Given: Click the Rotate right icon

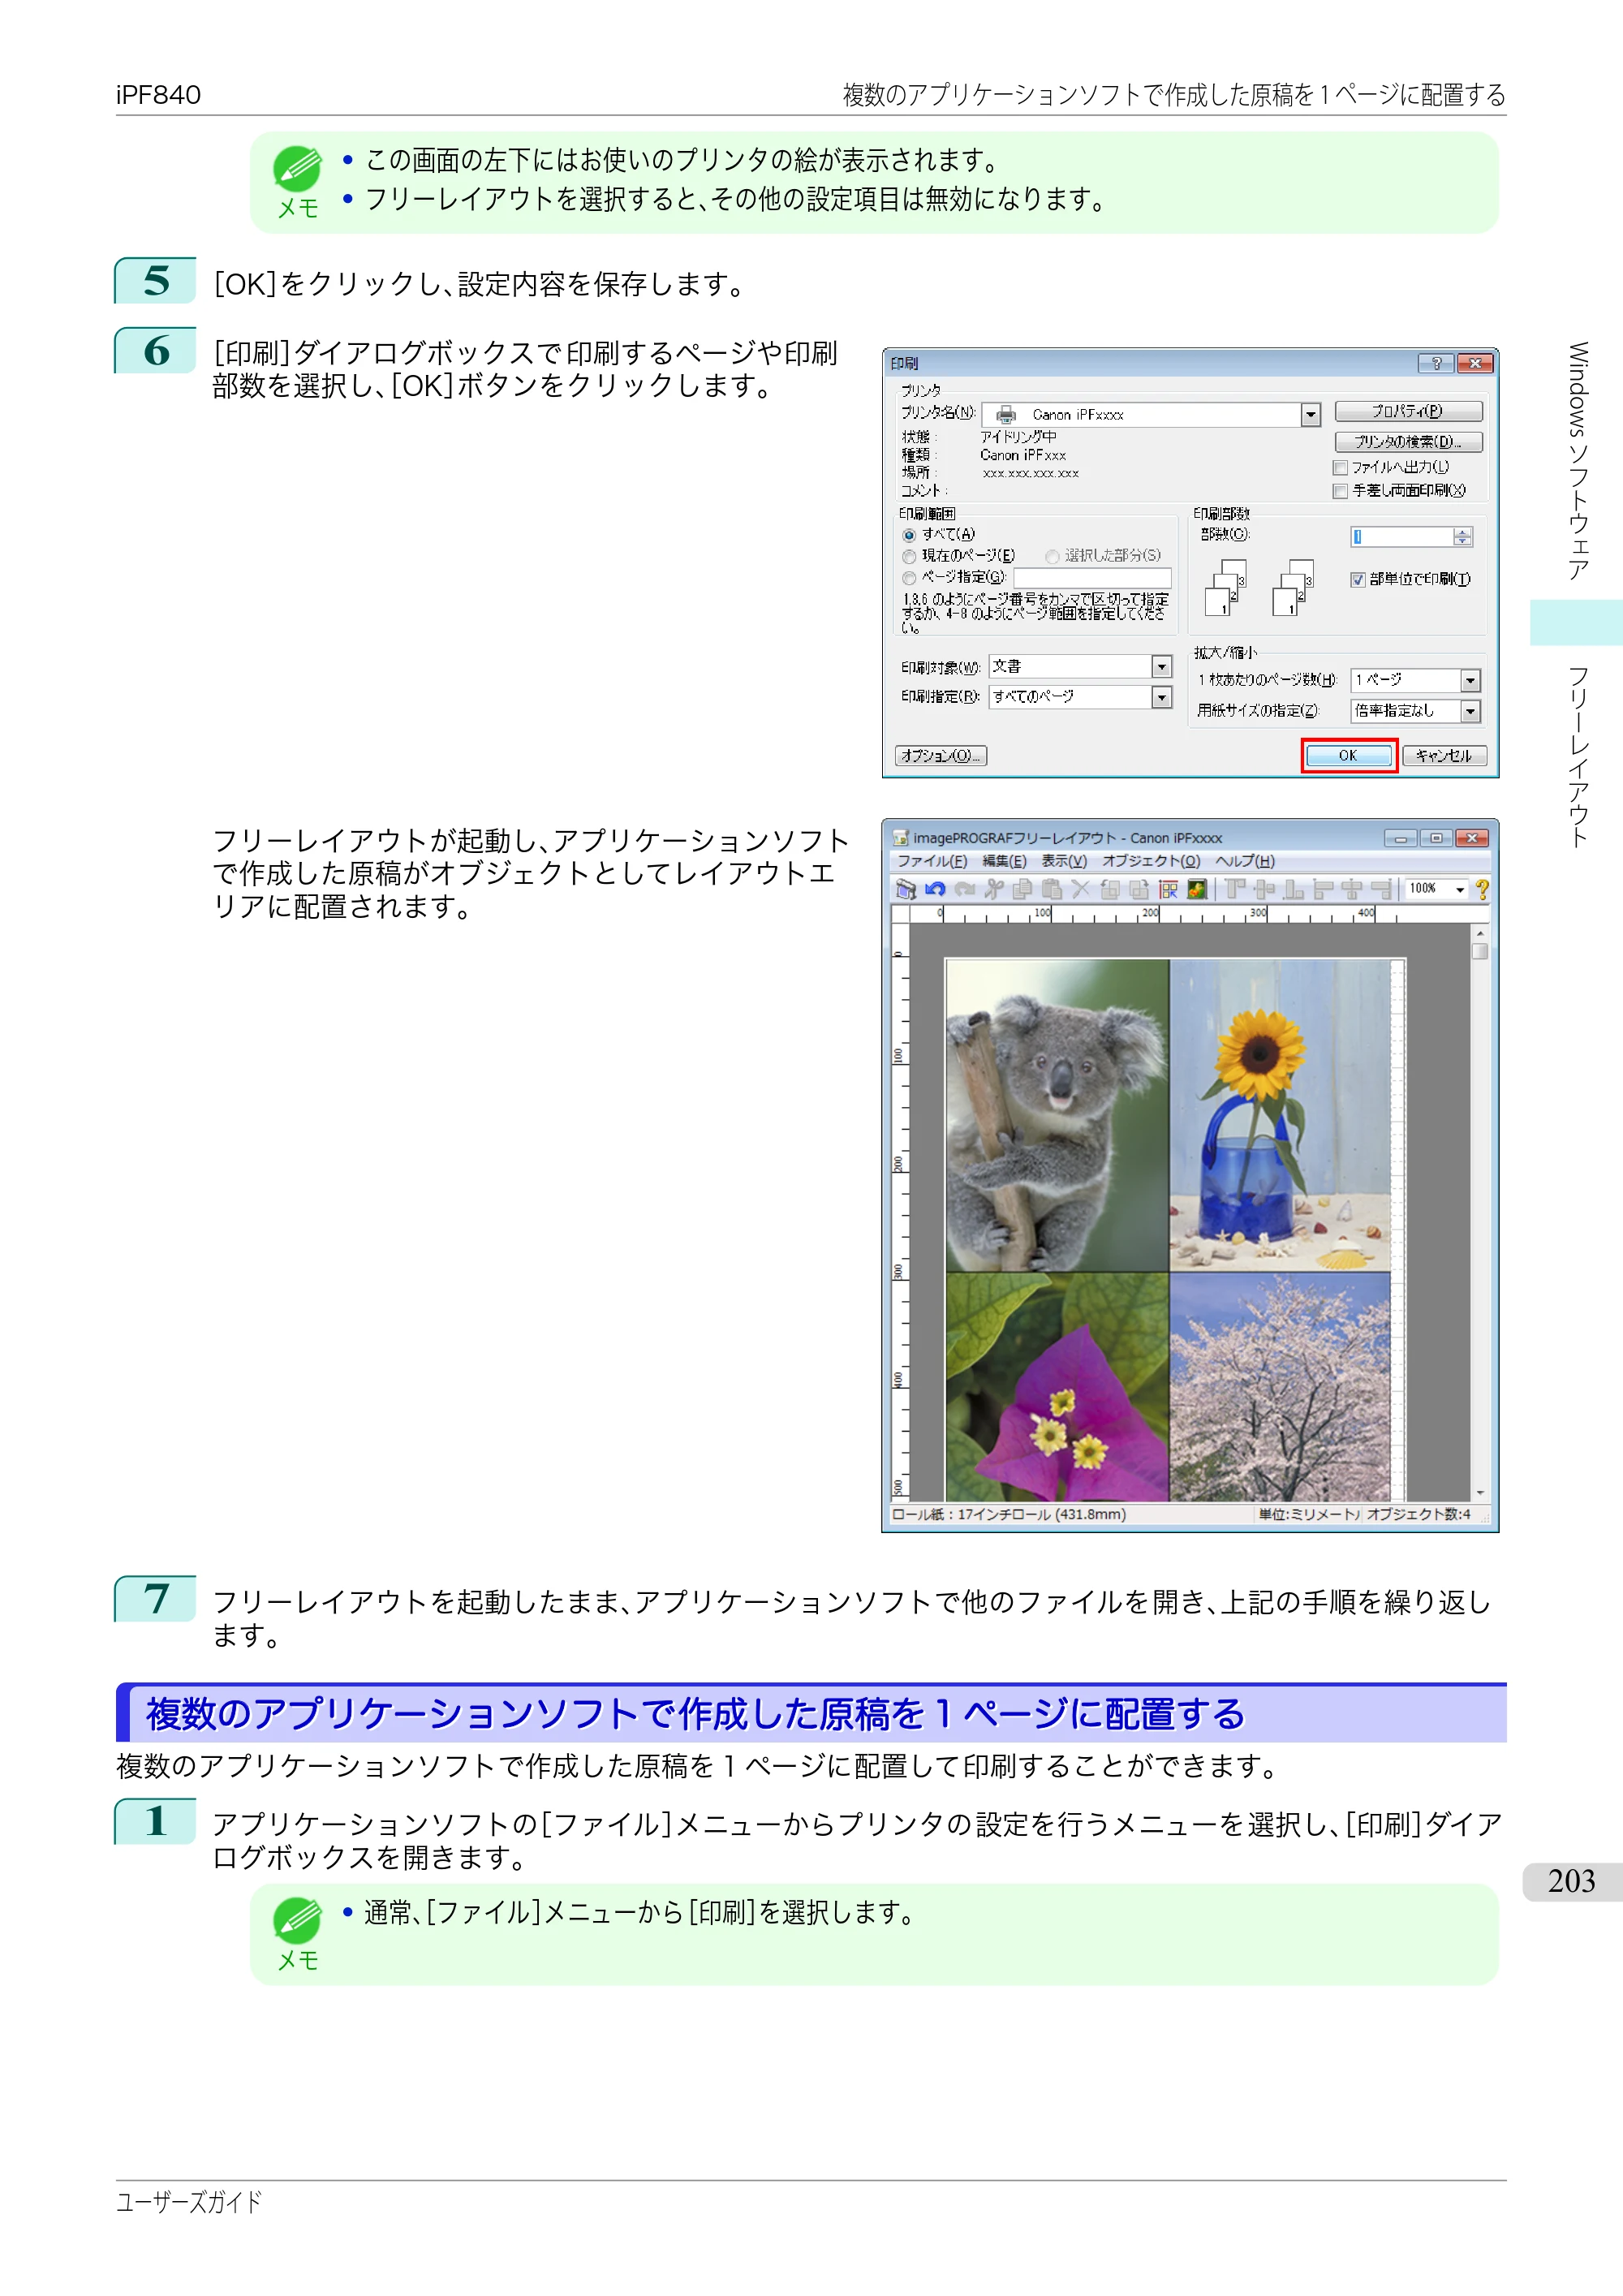Looking at the screenshot, I should [x=1139, y=889].
